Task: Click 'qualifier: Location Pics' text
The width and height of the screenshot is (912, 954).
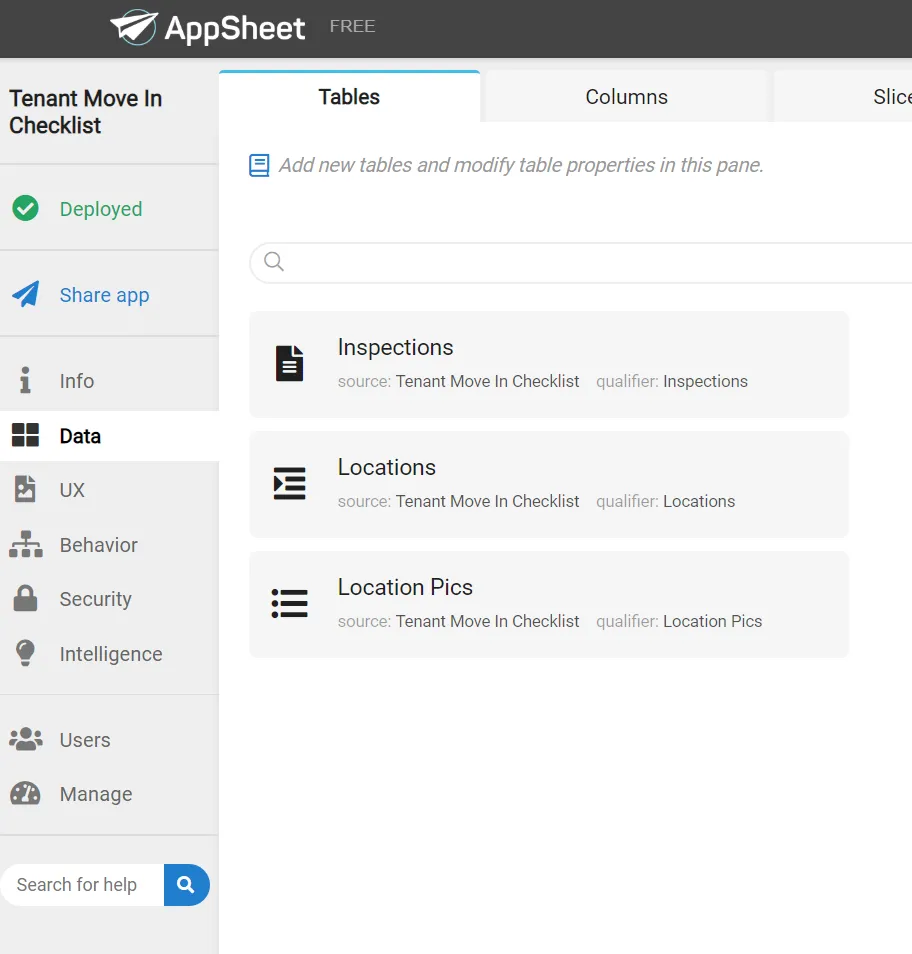Action: click(x=679, y=621)
